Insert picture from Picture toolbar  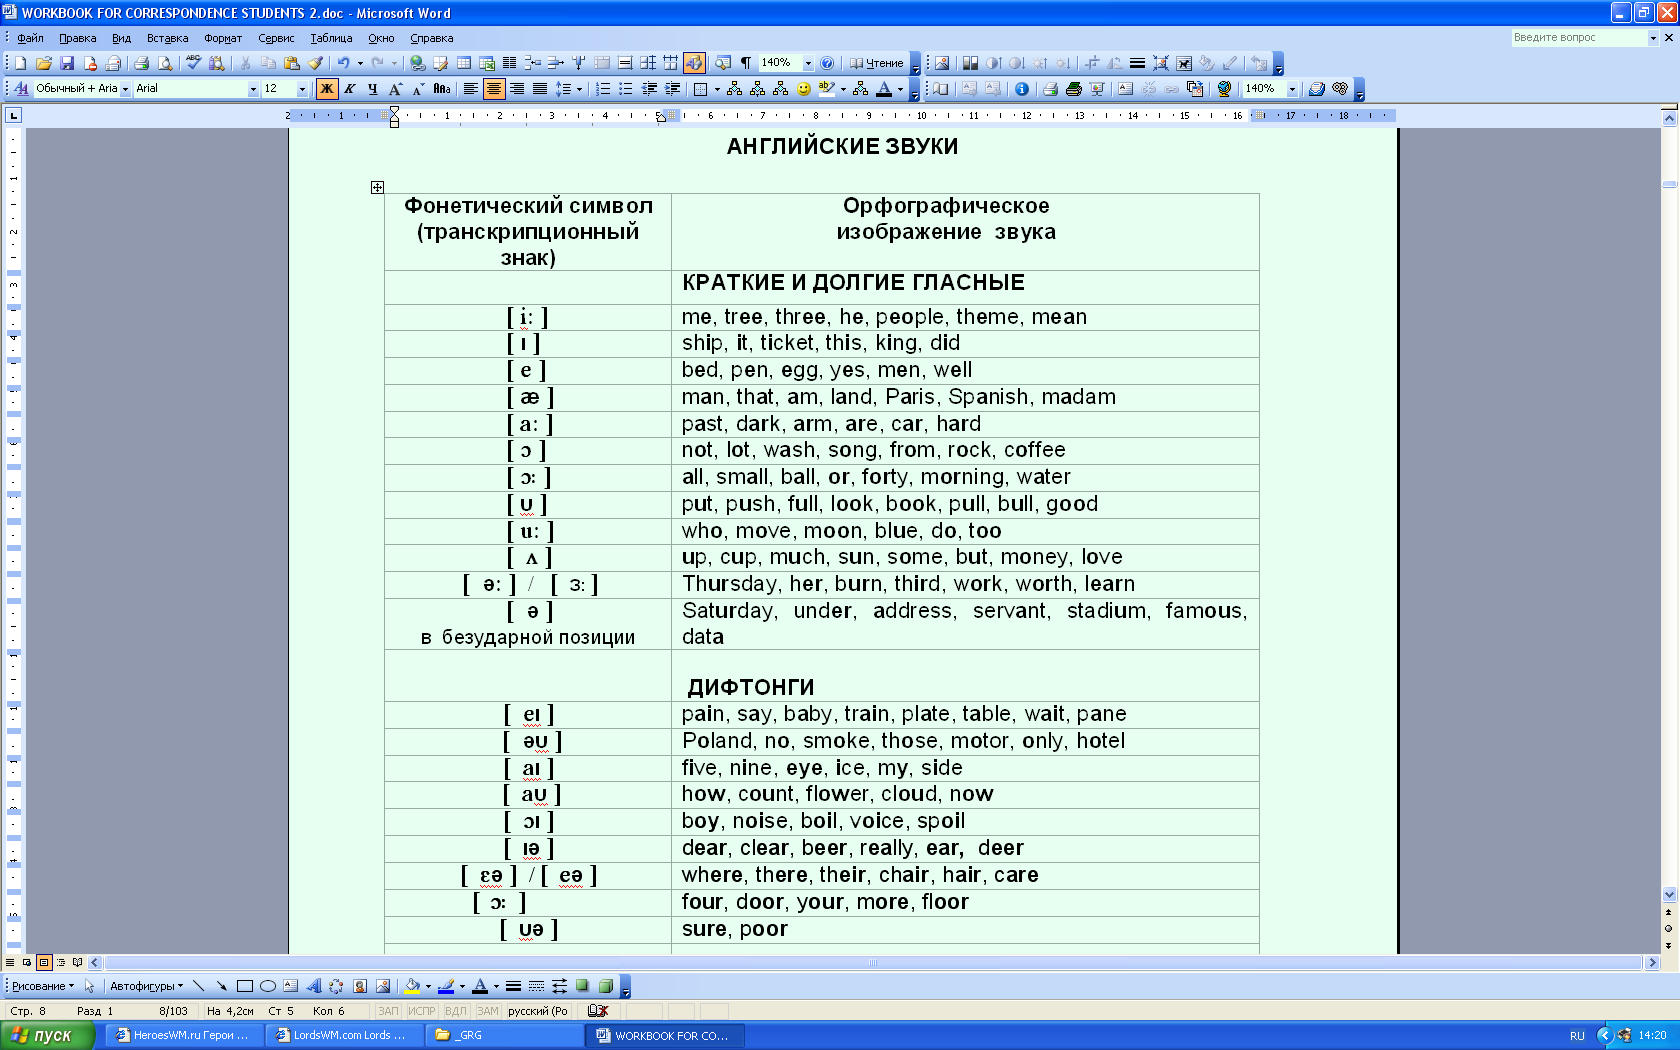(x=942, y=63)
